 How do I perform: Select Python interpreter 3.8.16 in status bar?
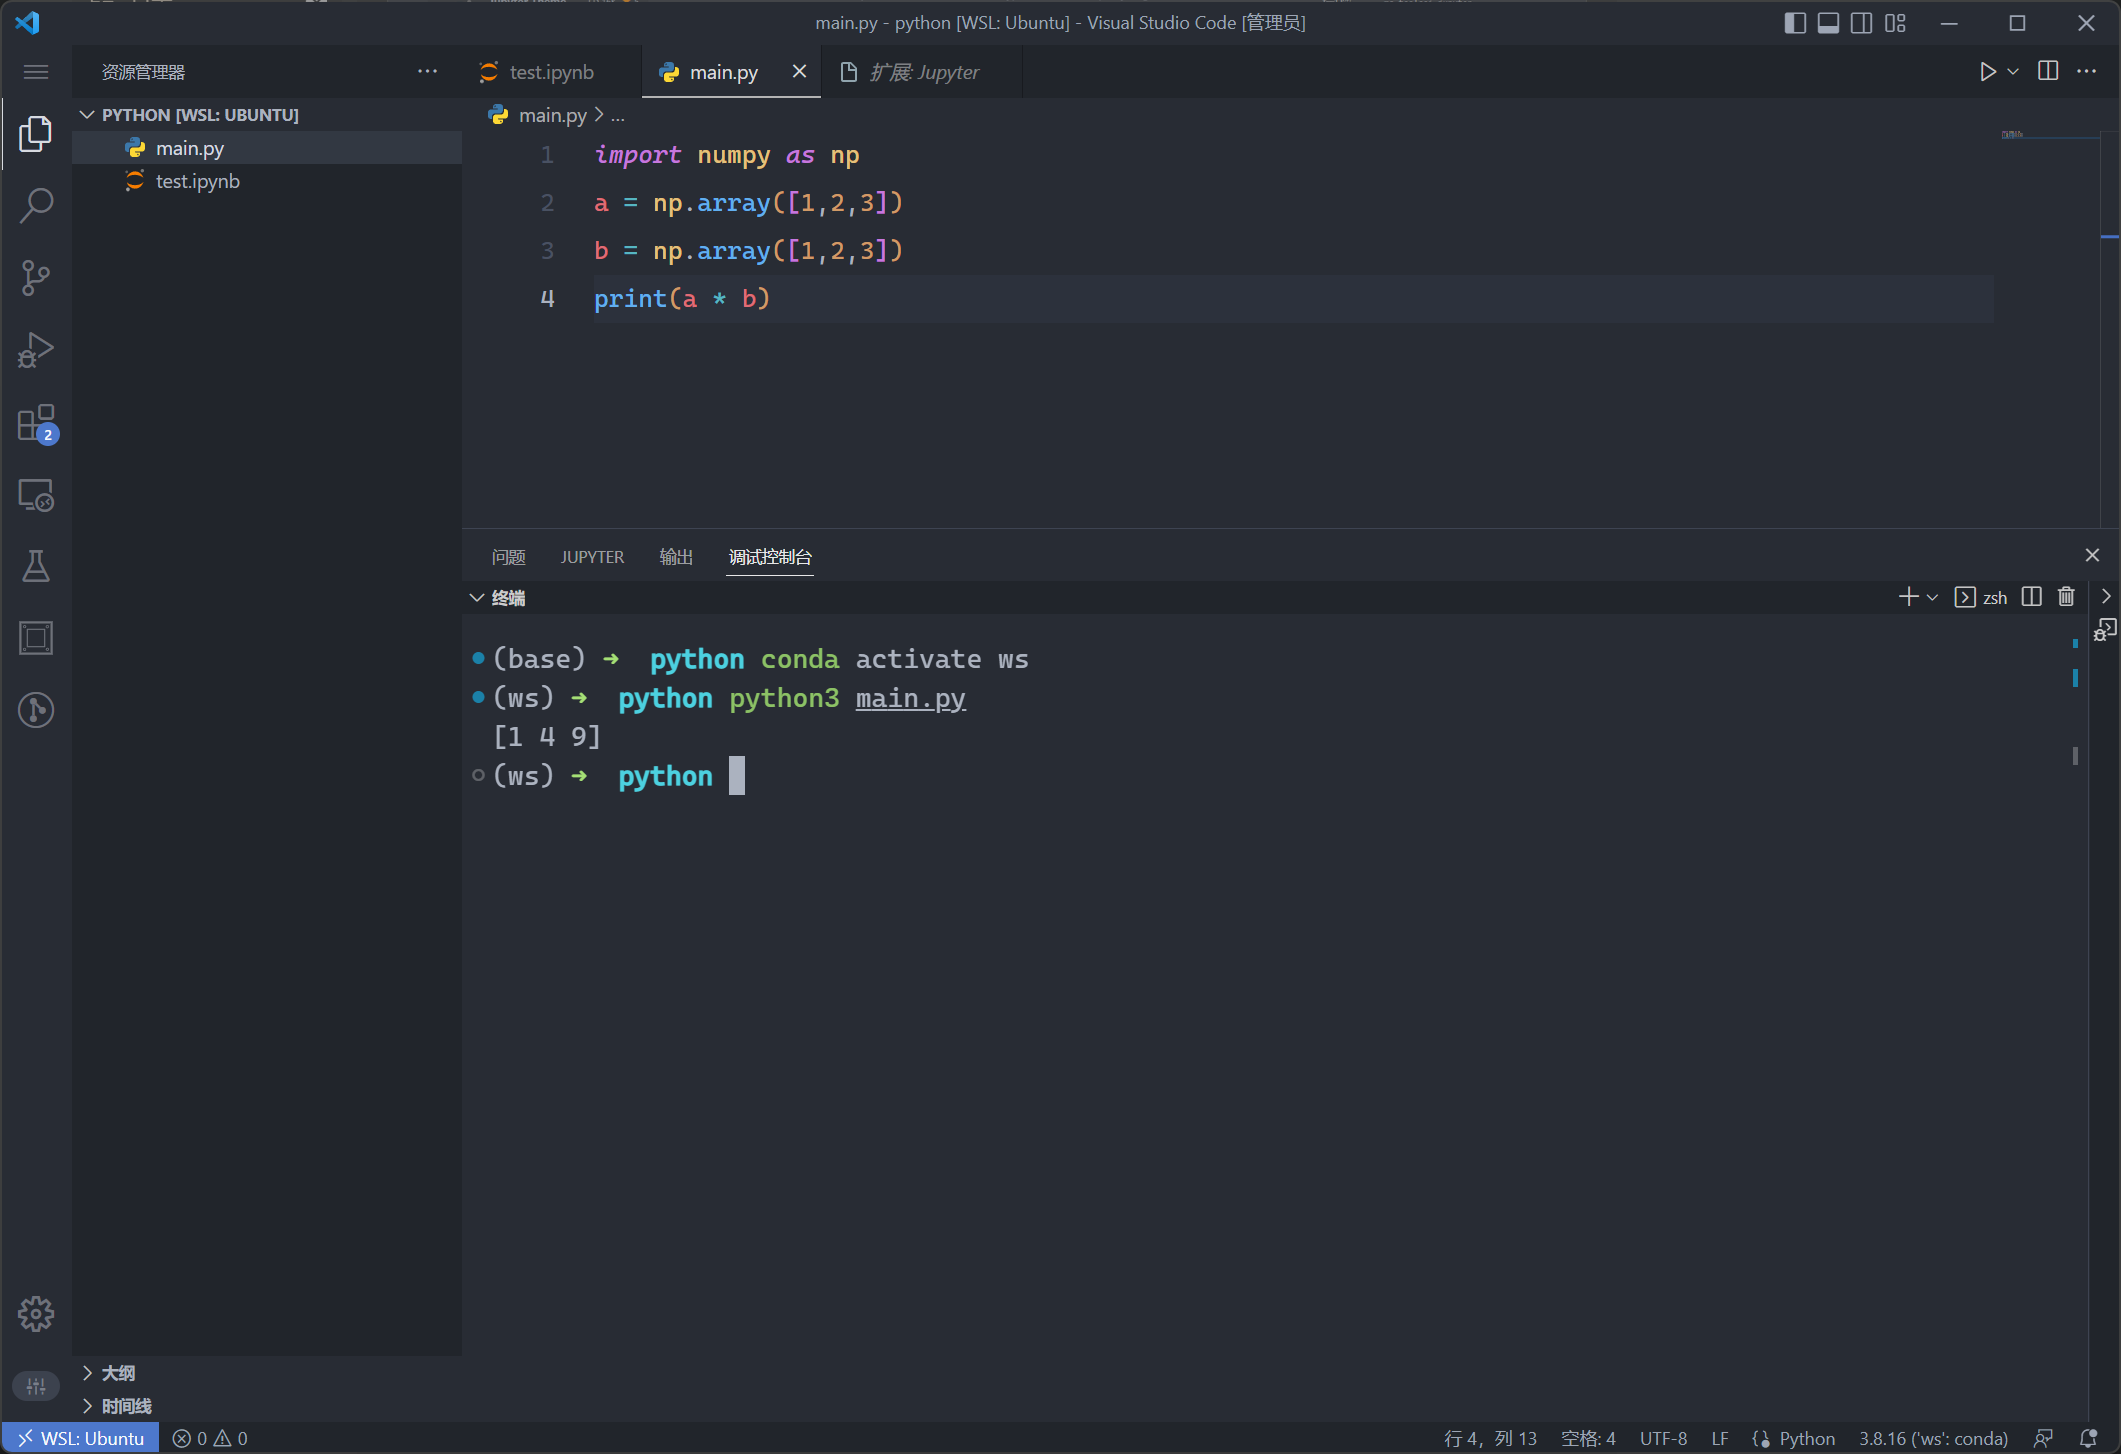click(1932, 1438)
